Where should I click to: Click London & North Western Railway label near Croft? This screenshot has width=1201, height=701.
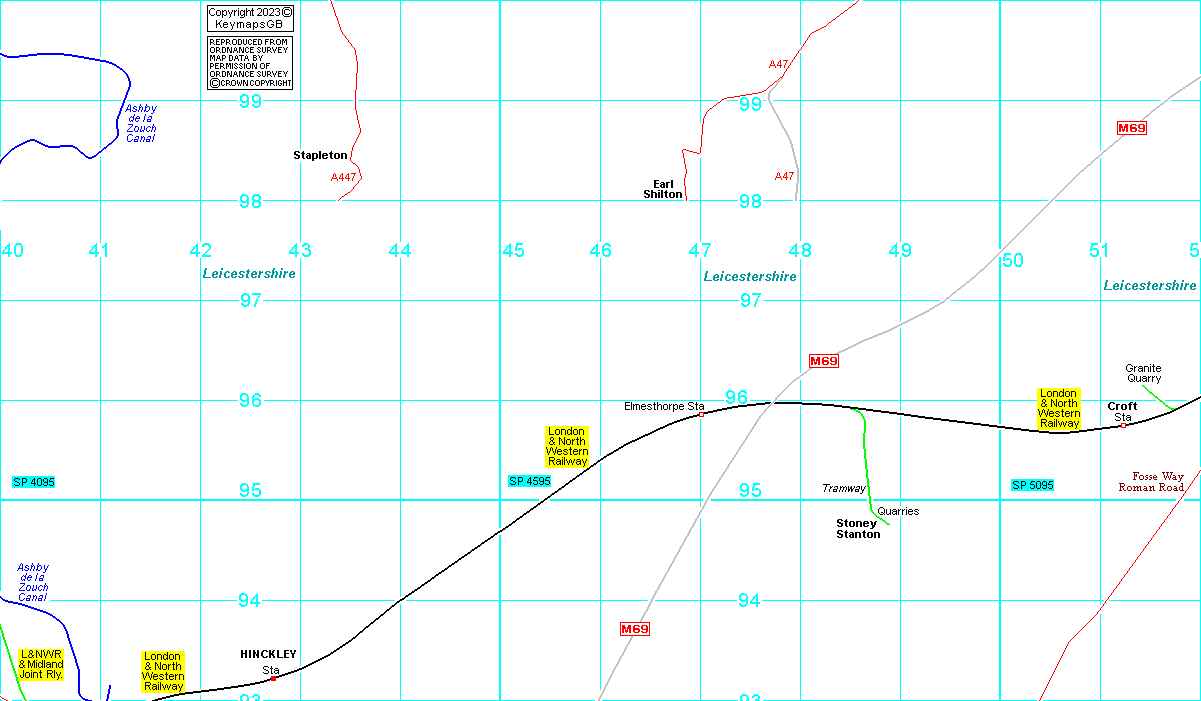point(1059,409)
